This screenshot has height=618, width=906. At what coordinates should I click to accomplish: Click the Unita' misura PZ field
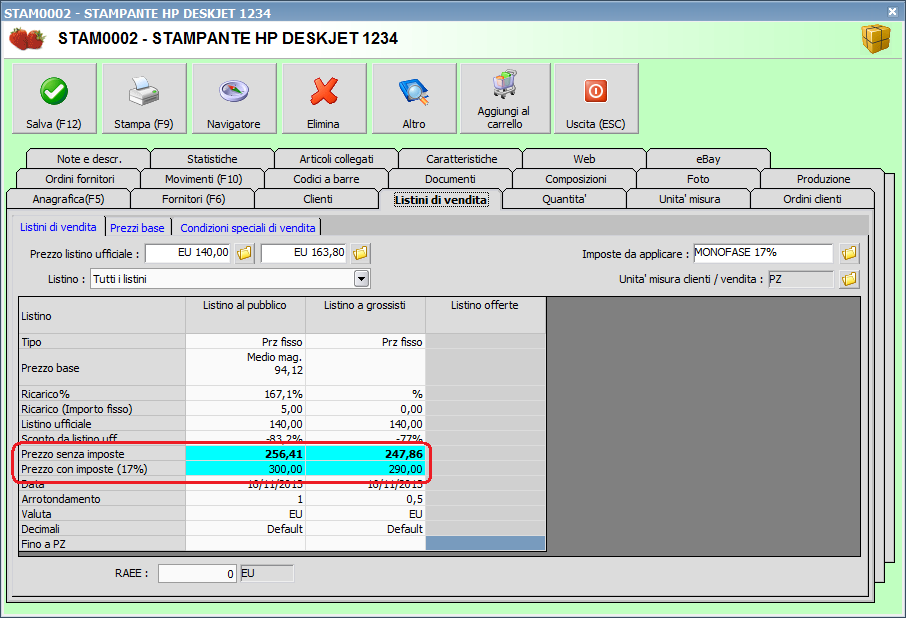[801, 280]
